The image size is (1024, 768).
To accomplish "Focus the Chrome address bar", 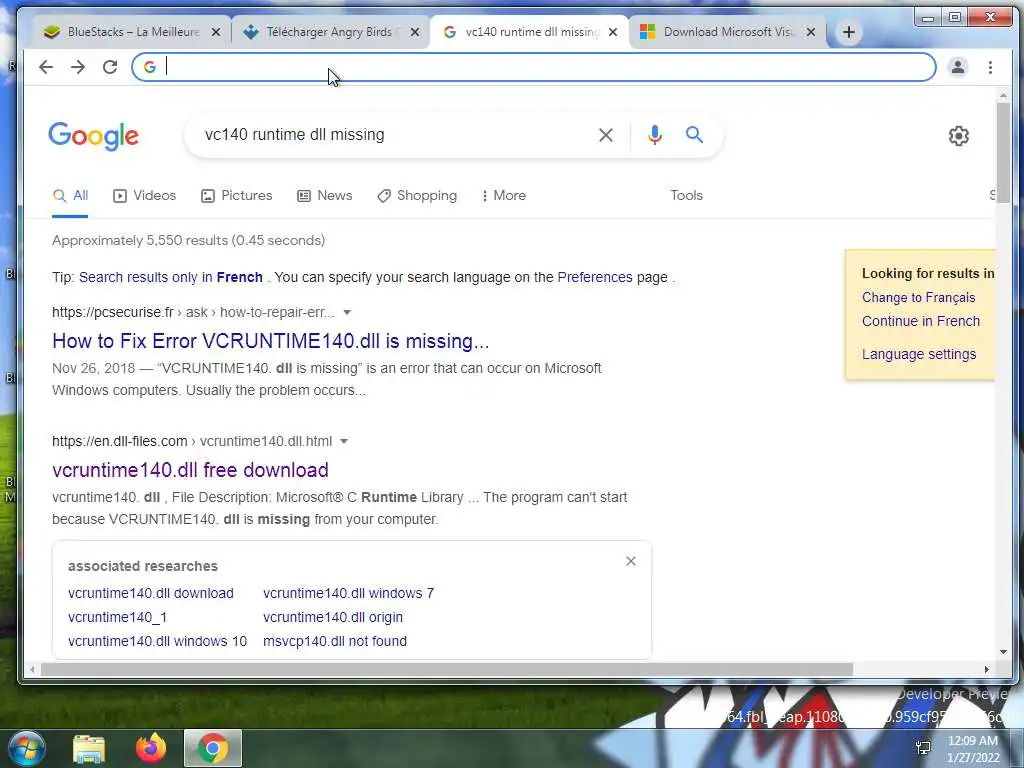I will pos(534,67).
